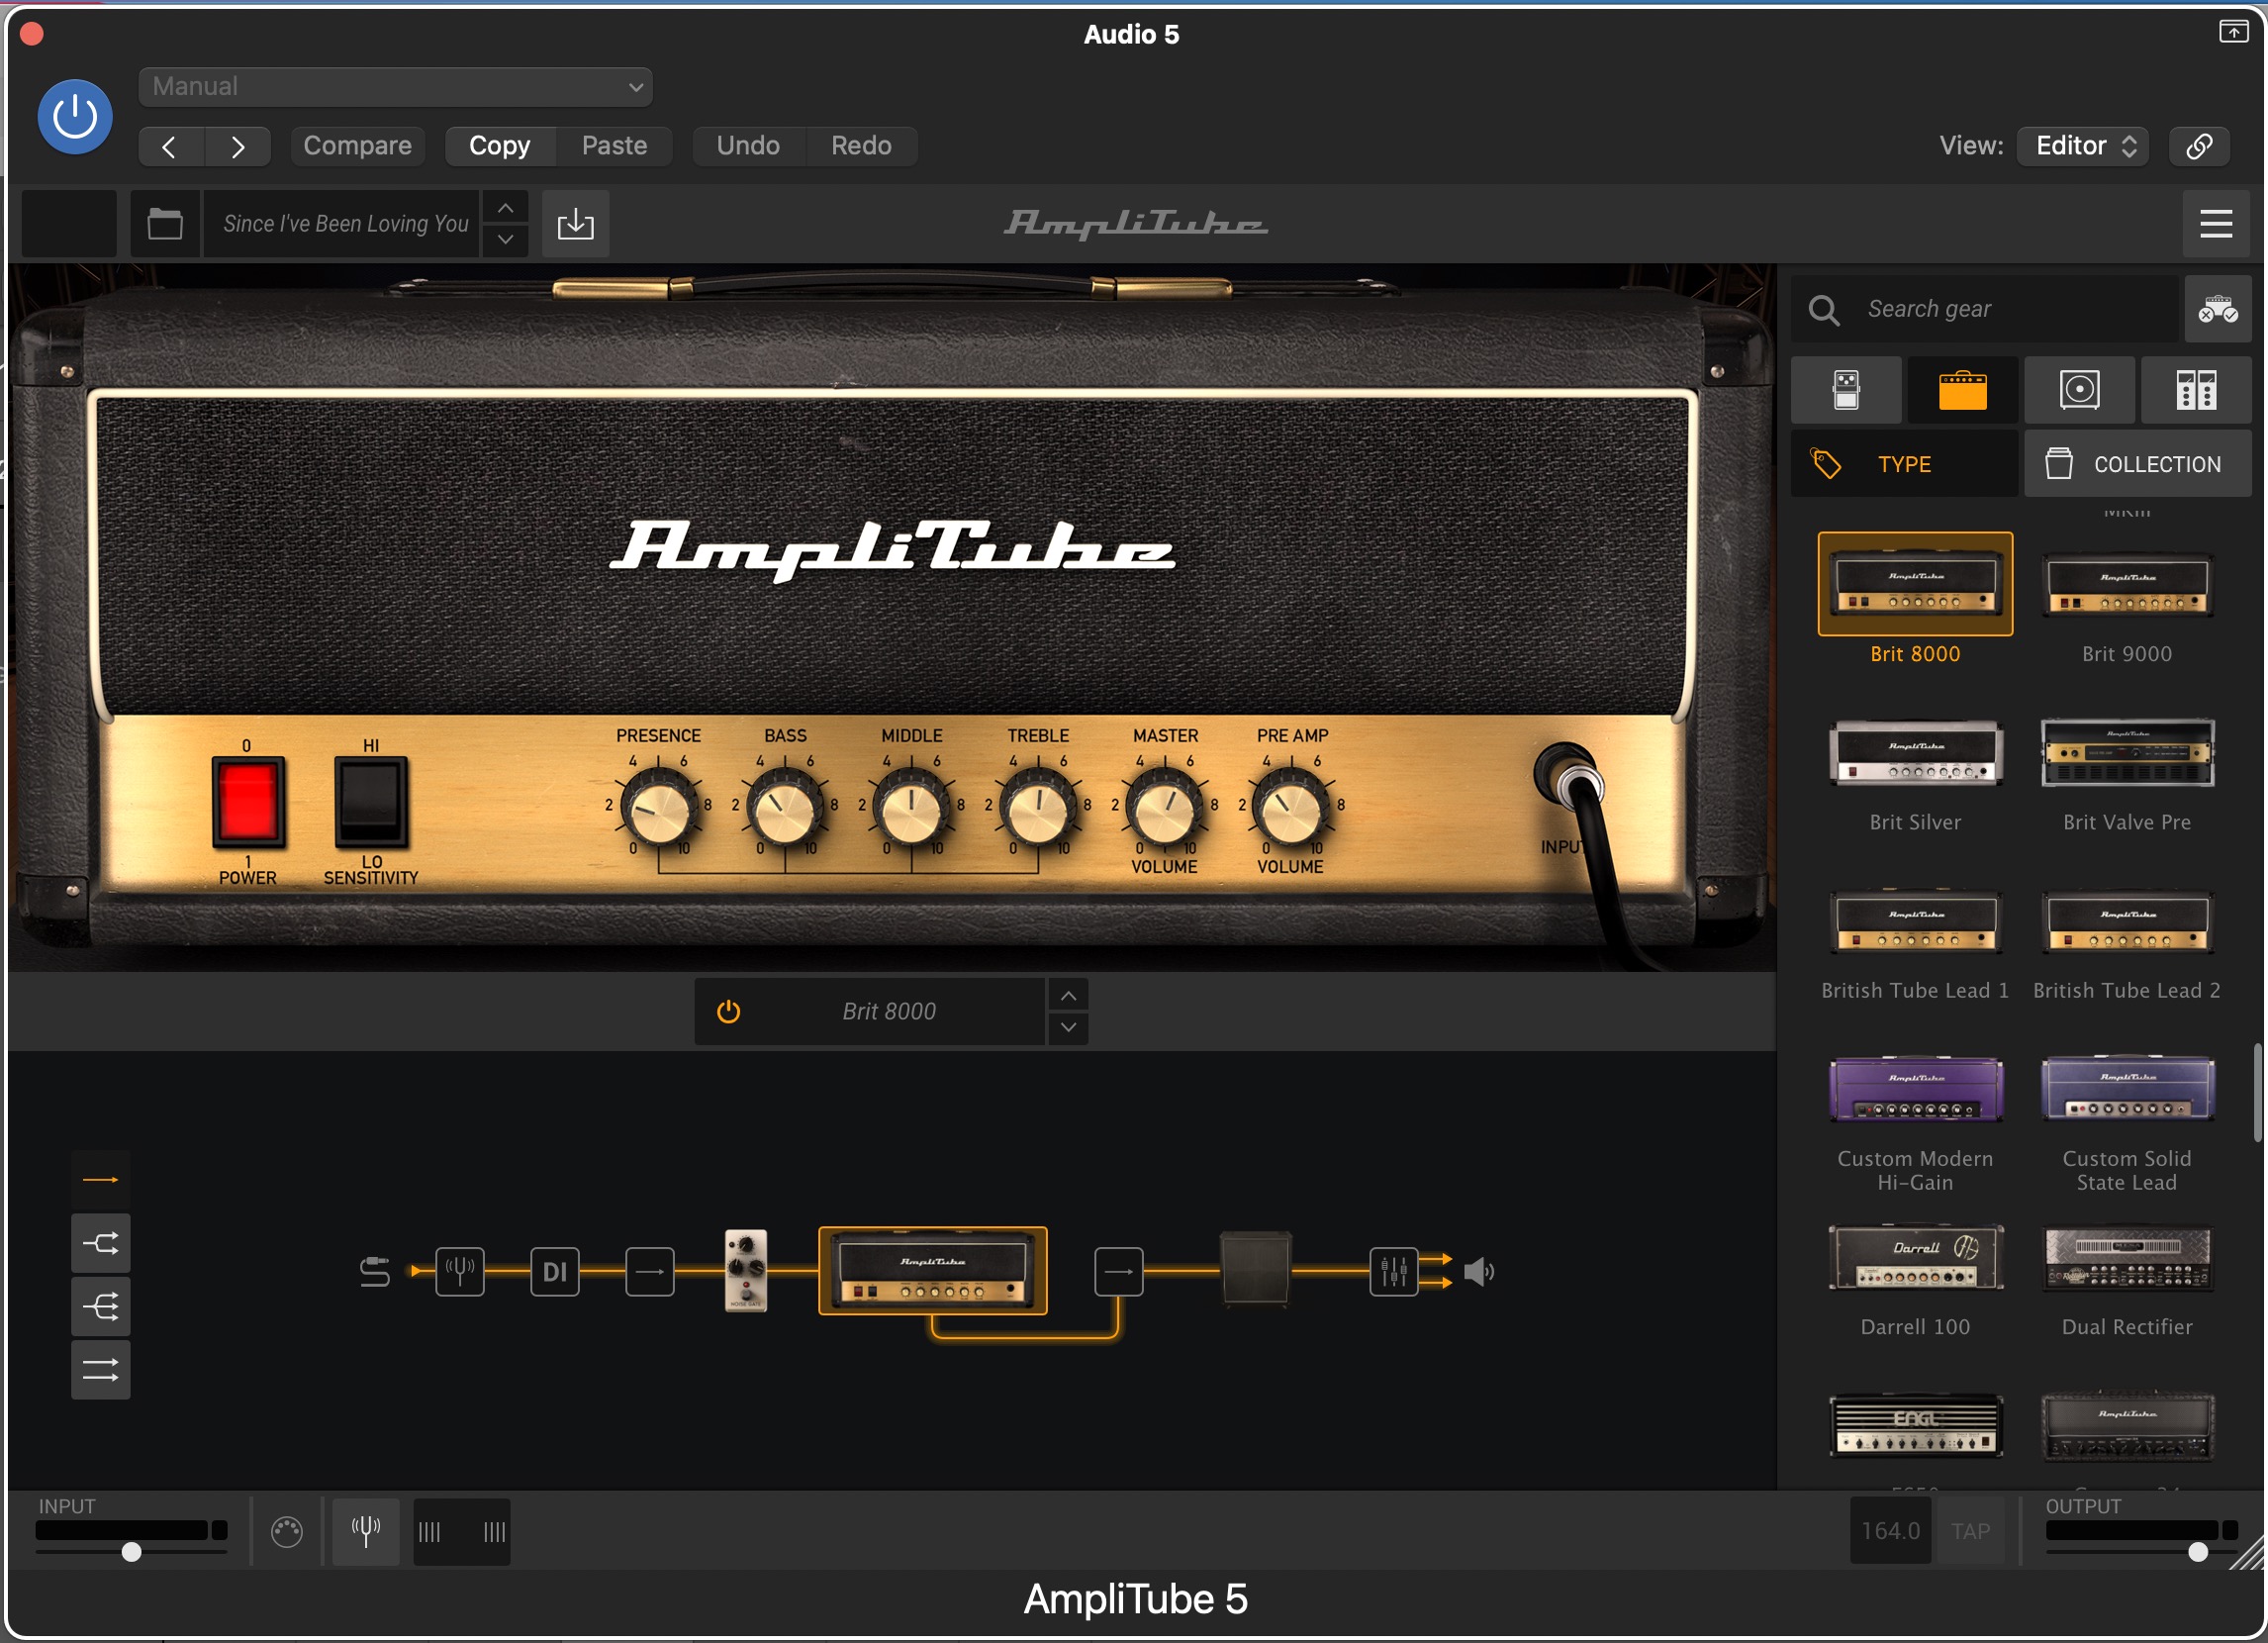This screenshot has width=2268, height=1643.
Task: Select the tuner block in signal chain
Action: (460, 1272)
